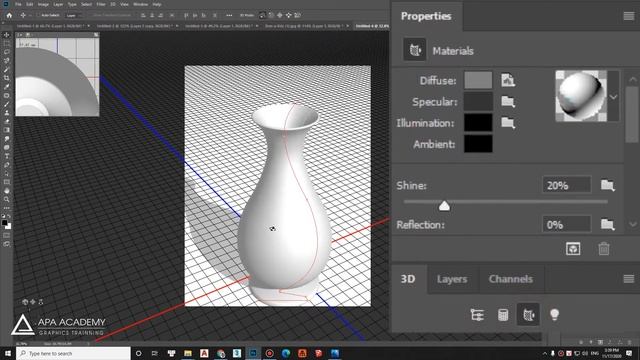Click the taskbar clock

[611, 353]
